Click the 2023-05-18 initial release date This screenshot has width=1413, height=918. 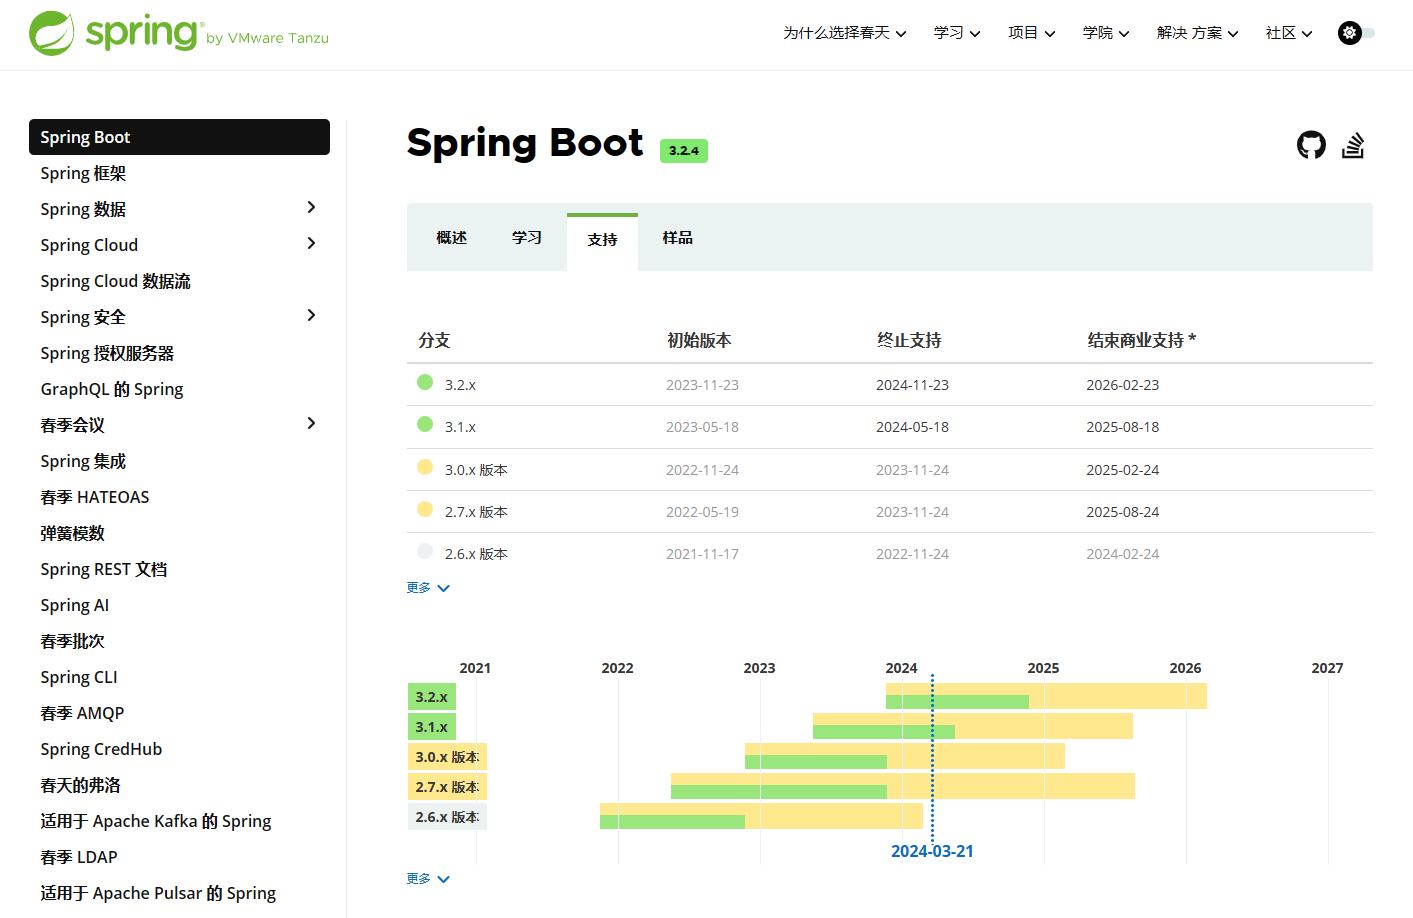[702, 427]
